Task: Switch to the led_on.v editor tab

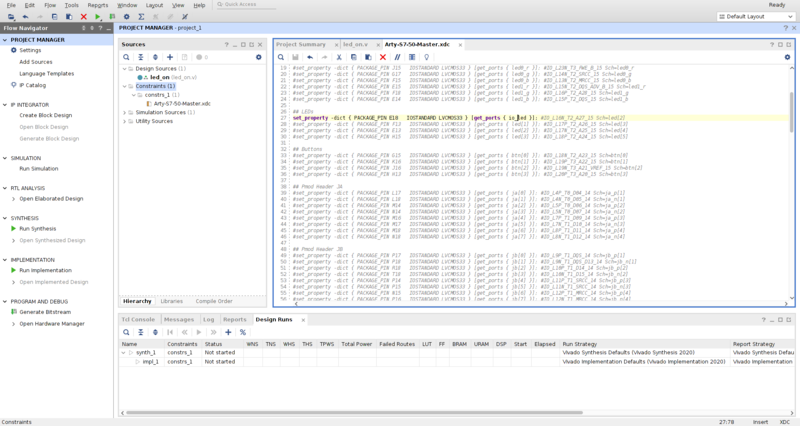Action: [x=355, y=44]
